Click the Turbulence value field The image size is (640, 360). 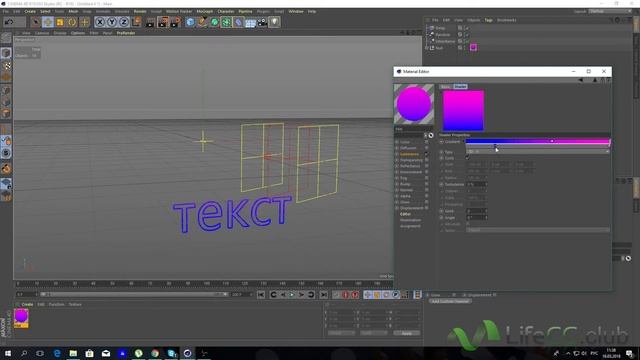(476, 184)
